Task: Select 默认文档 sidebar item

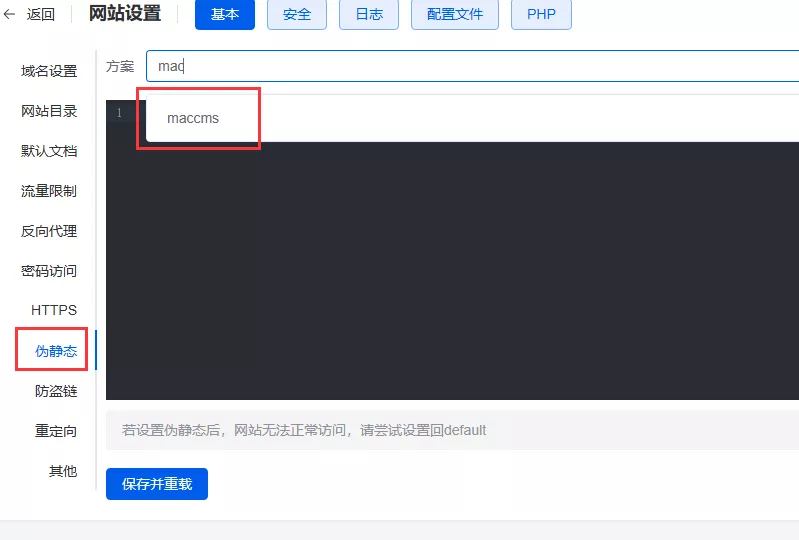Action: pyautogui.click(x=49, y=151)
